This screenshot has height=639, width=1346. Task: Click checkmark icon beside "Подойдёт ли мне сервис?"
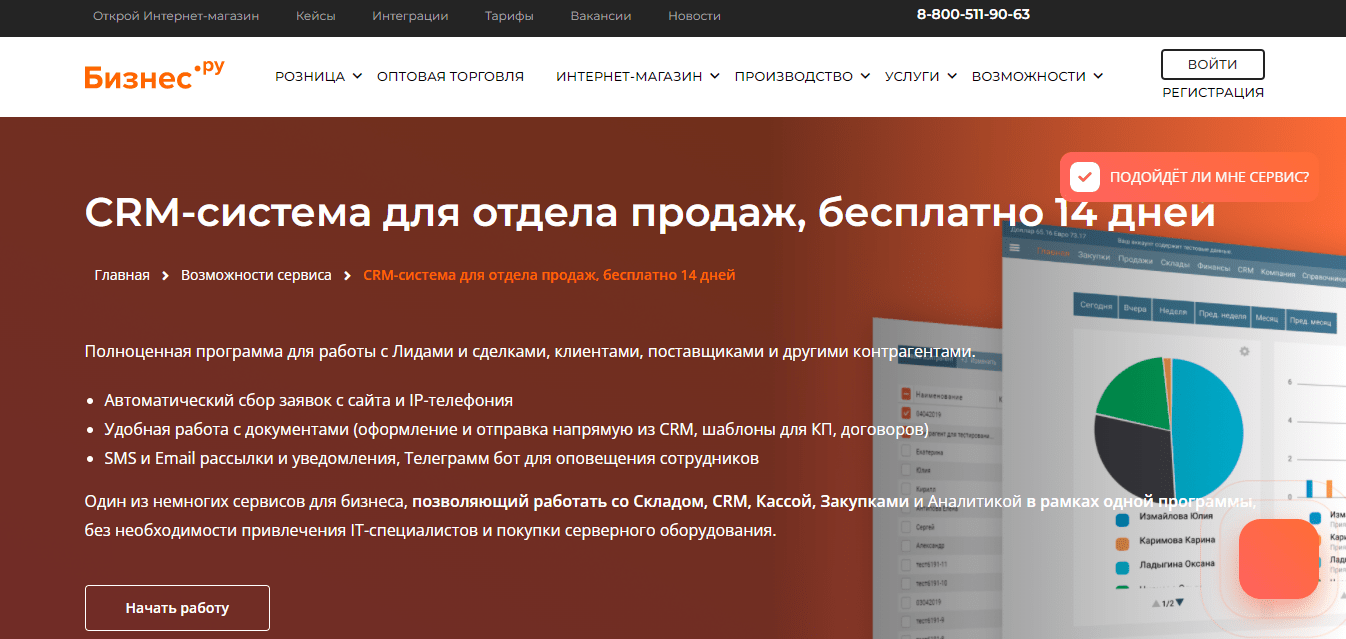[x=1084, y=177]
